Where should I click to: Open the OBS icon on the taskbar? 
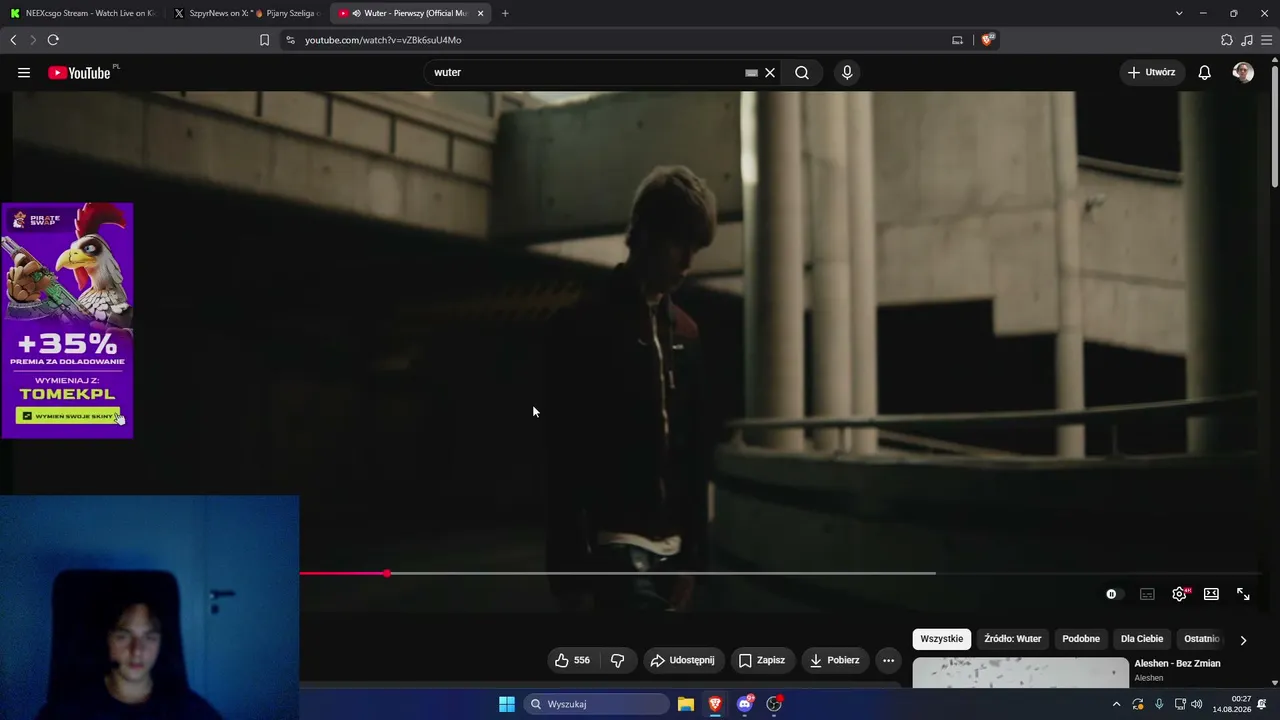pyautogui.click(x=774, y=704)
